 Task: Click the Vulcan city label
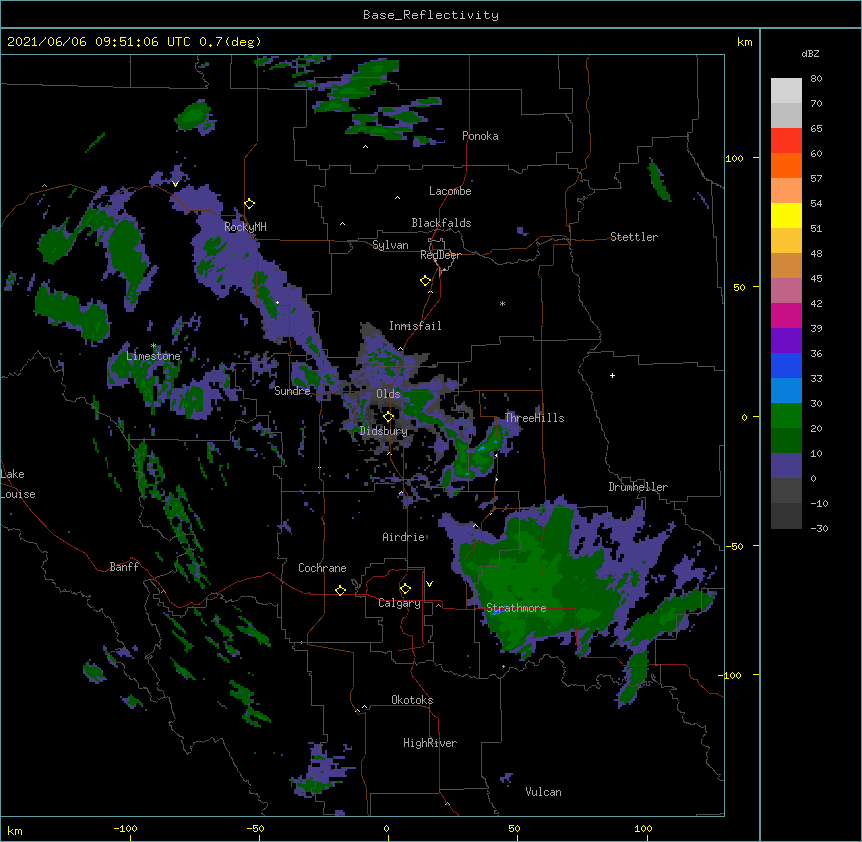tap(543, 792)
